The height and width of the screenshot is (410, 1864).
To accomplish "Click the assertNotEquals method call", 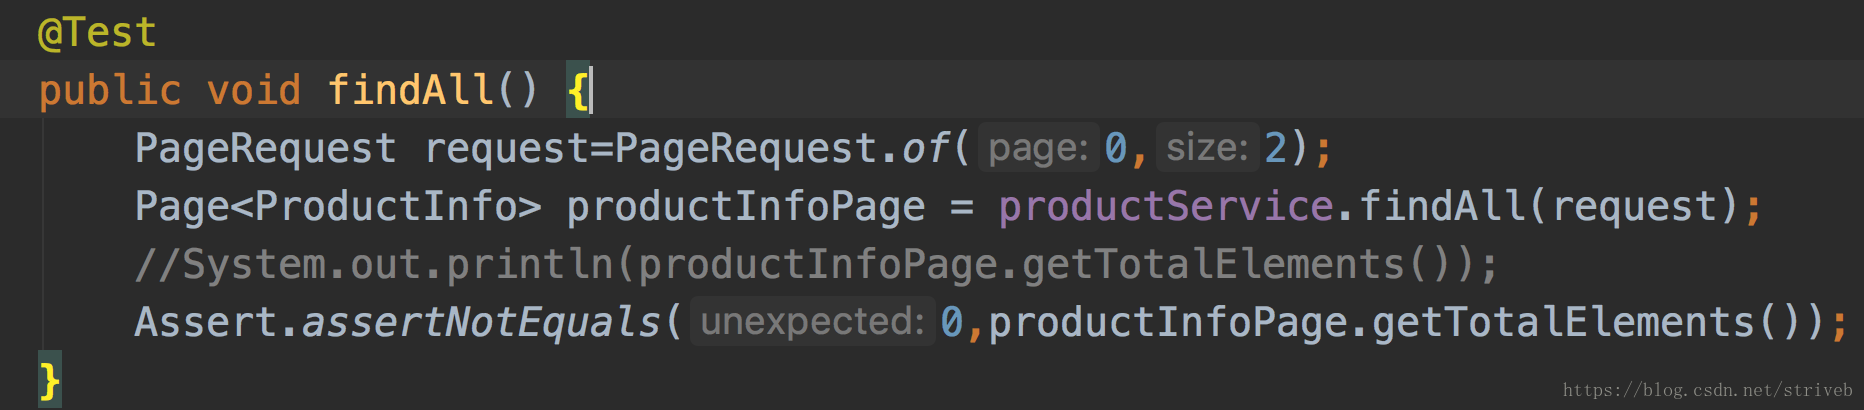I will pyautogui.click(x=481, y=322).
